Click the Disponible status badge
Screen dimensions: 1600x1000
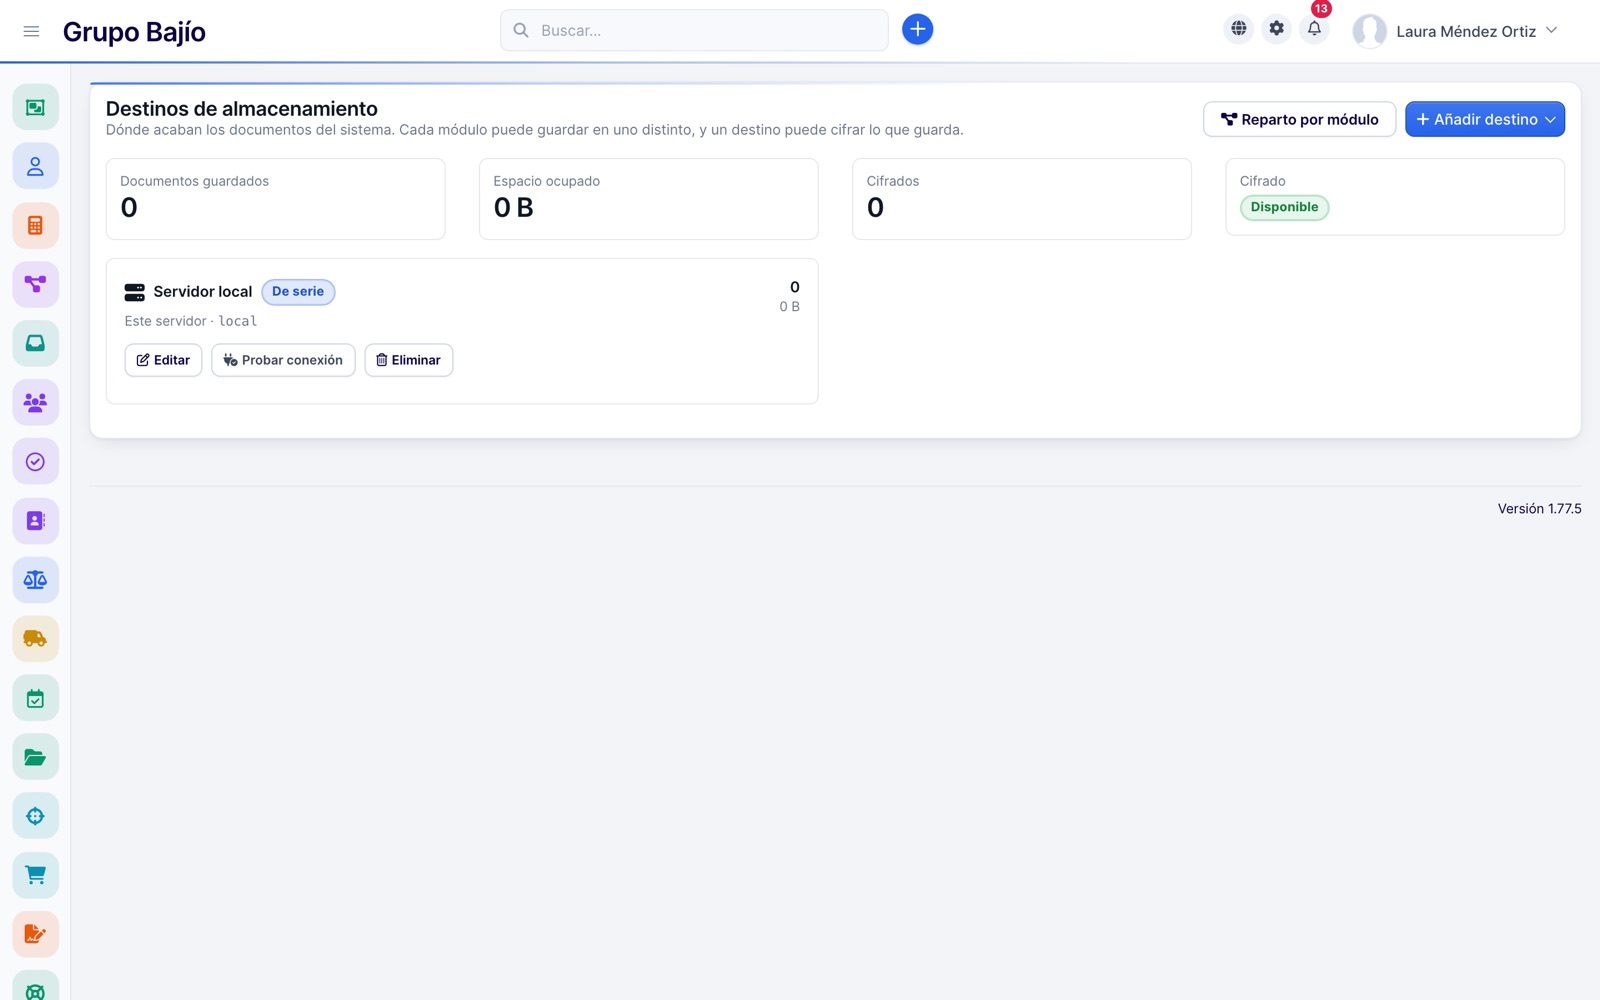tap(1284, 207)
